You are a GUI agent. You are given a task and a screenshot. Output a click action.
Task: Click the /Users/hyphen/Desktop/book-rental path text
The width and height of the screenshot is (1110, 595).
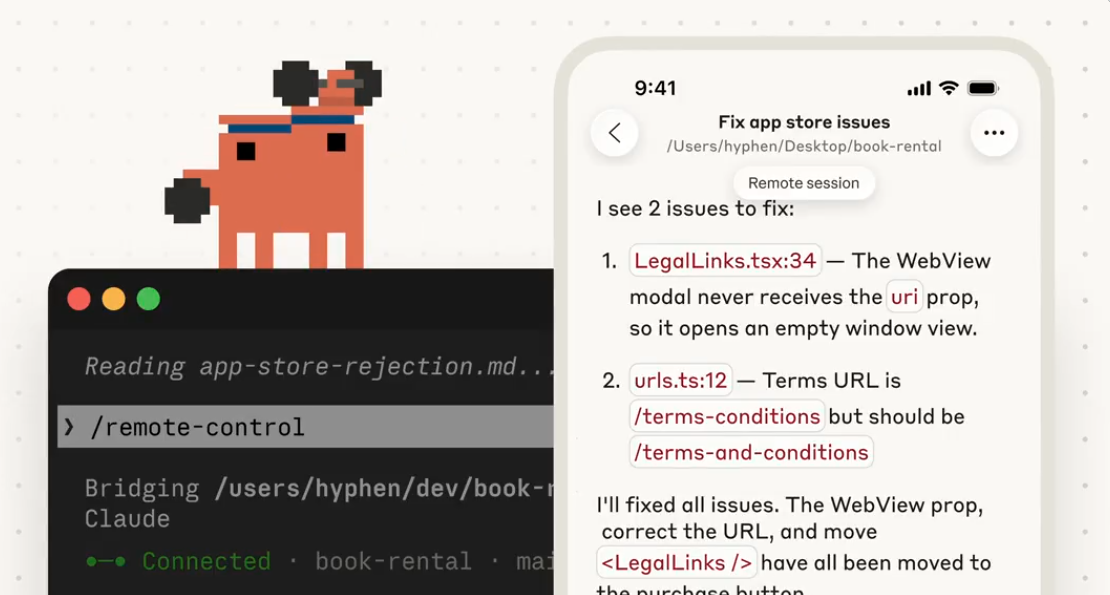tap(803, 146)
